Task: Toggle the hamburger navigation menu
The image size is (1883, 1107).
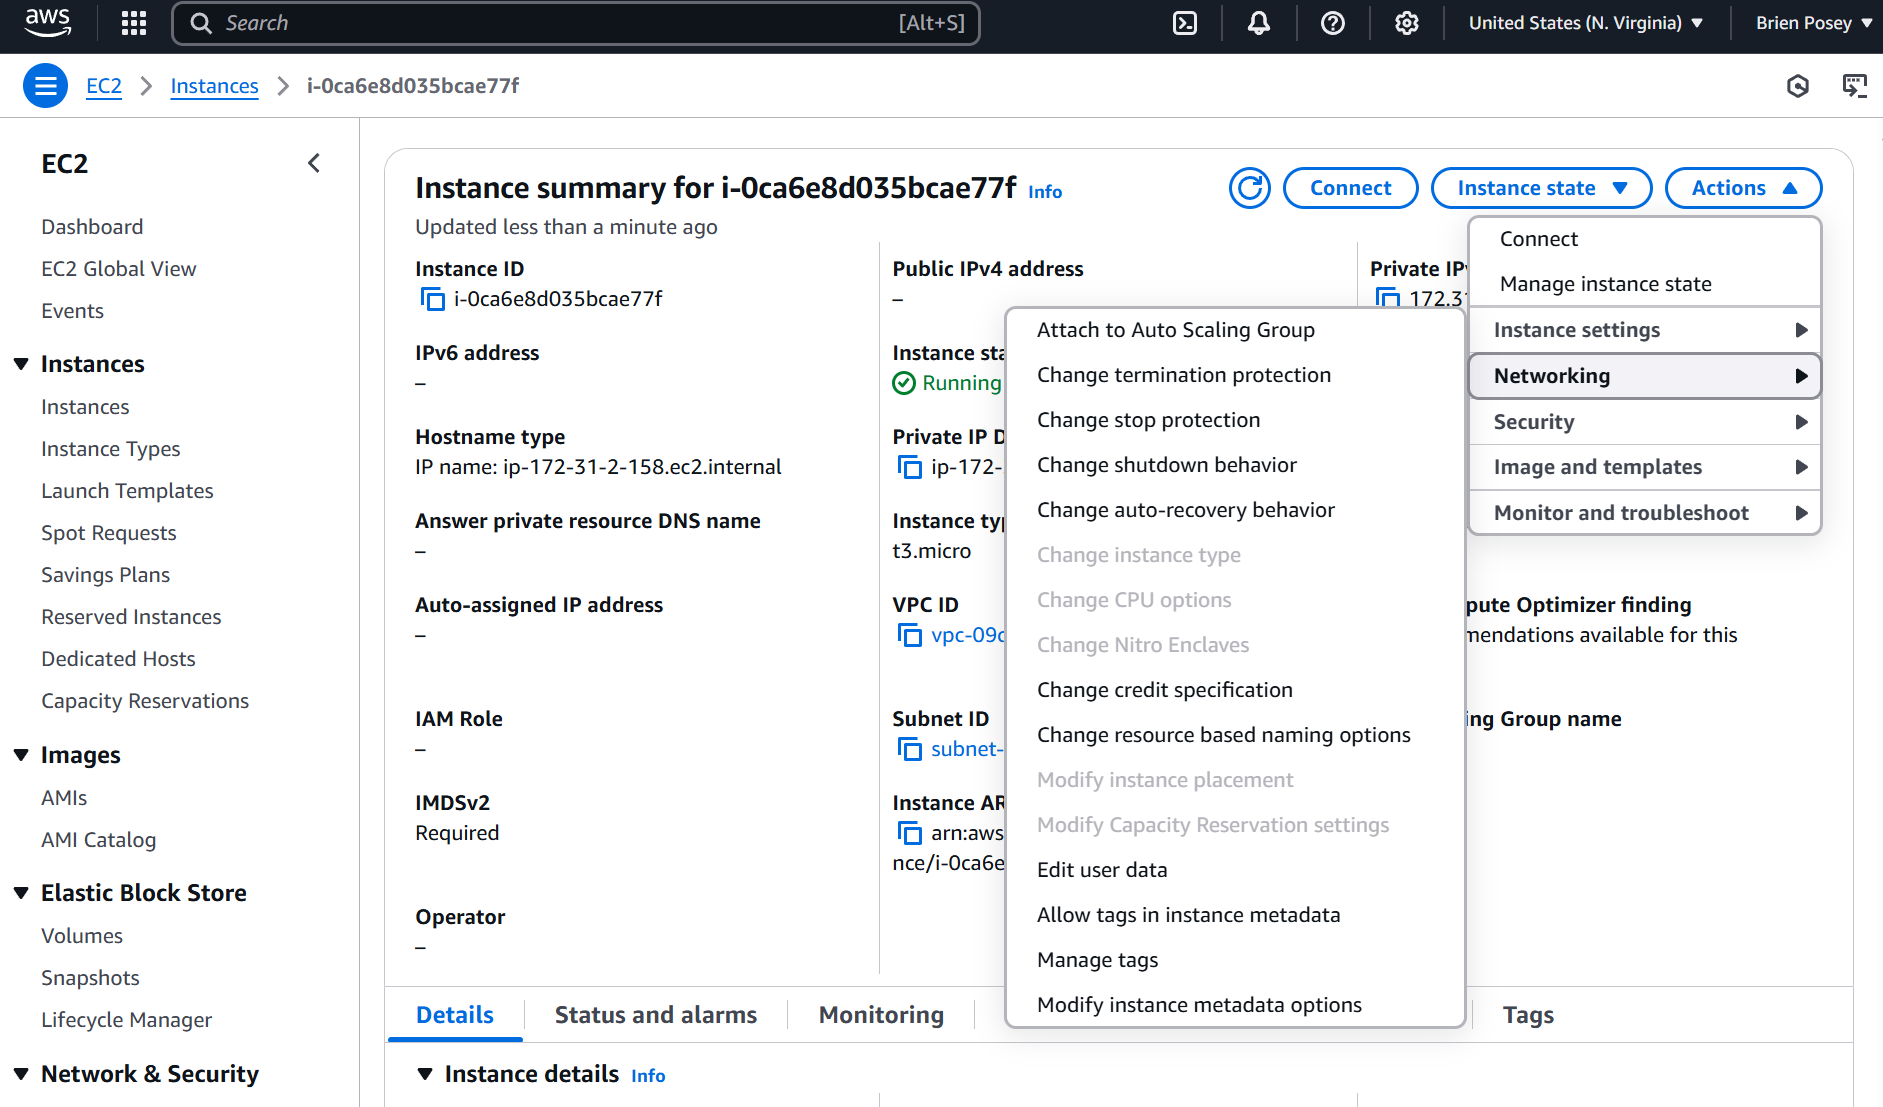Action: 46,86
